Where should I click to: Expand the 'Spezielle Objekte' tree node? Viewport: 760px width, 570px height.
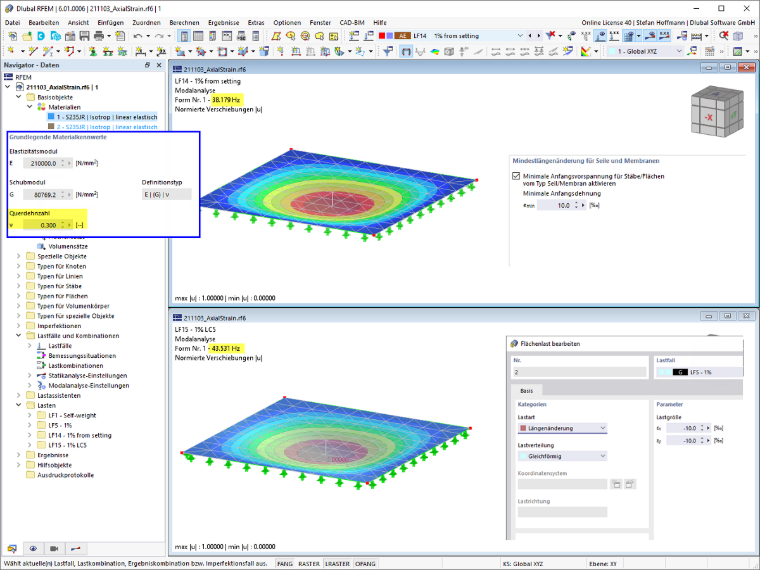[18, 256]
